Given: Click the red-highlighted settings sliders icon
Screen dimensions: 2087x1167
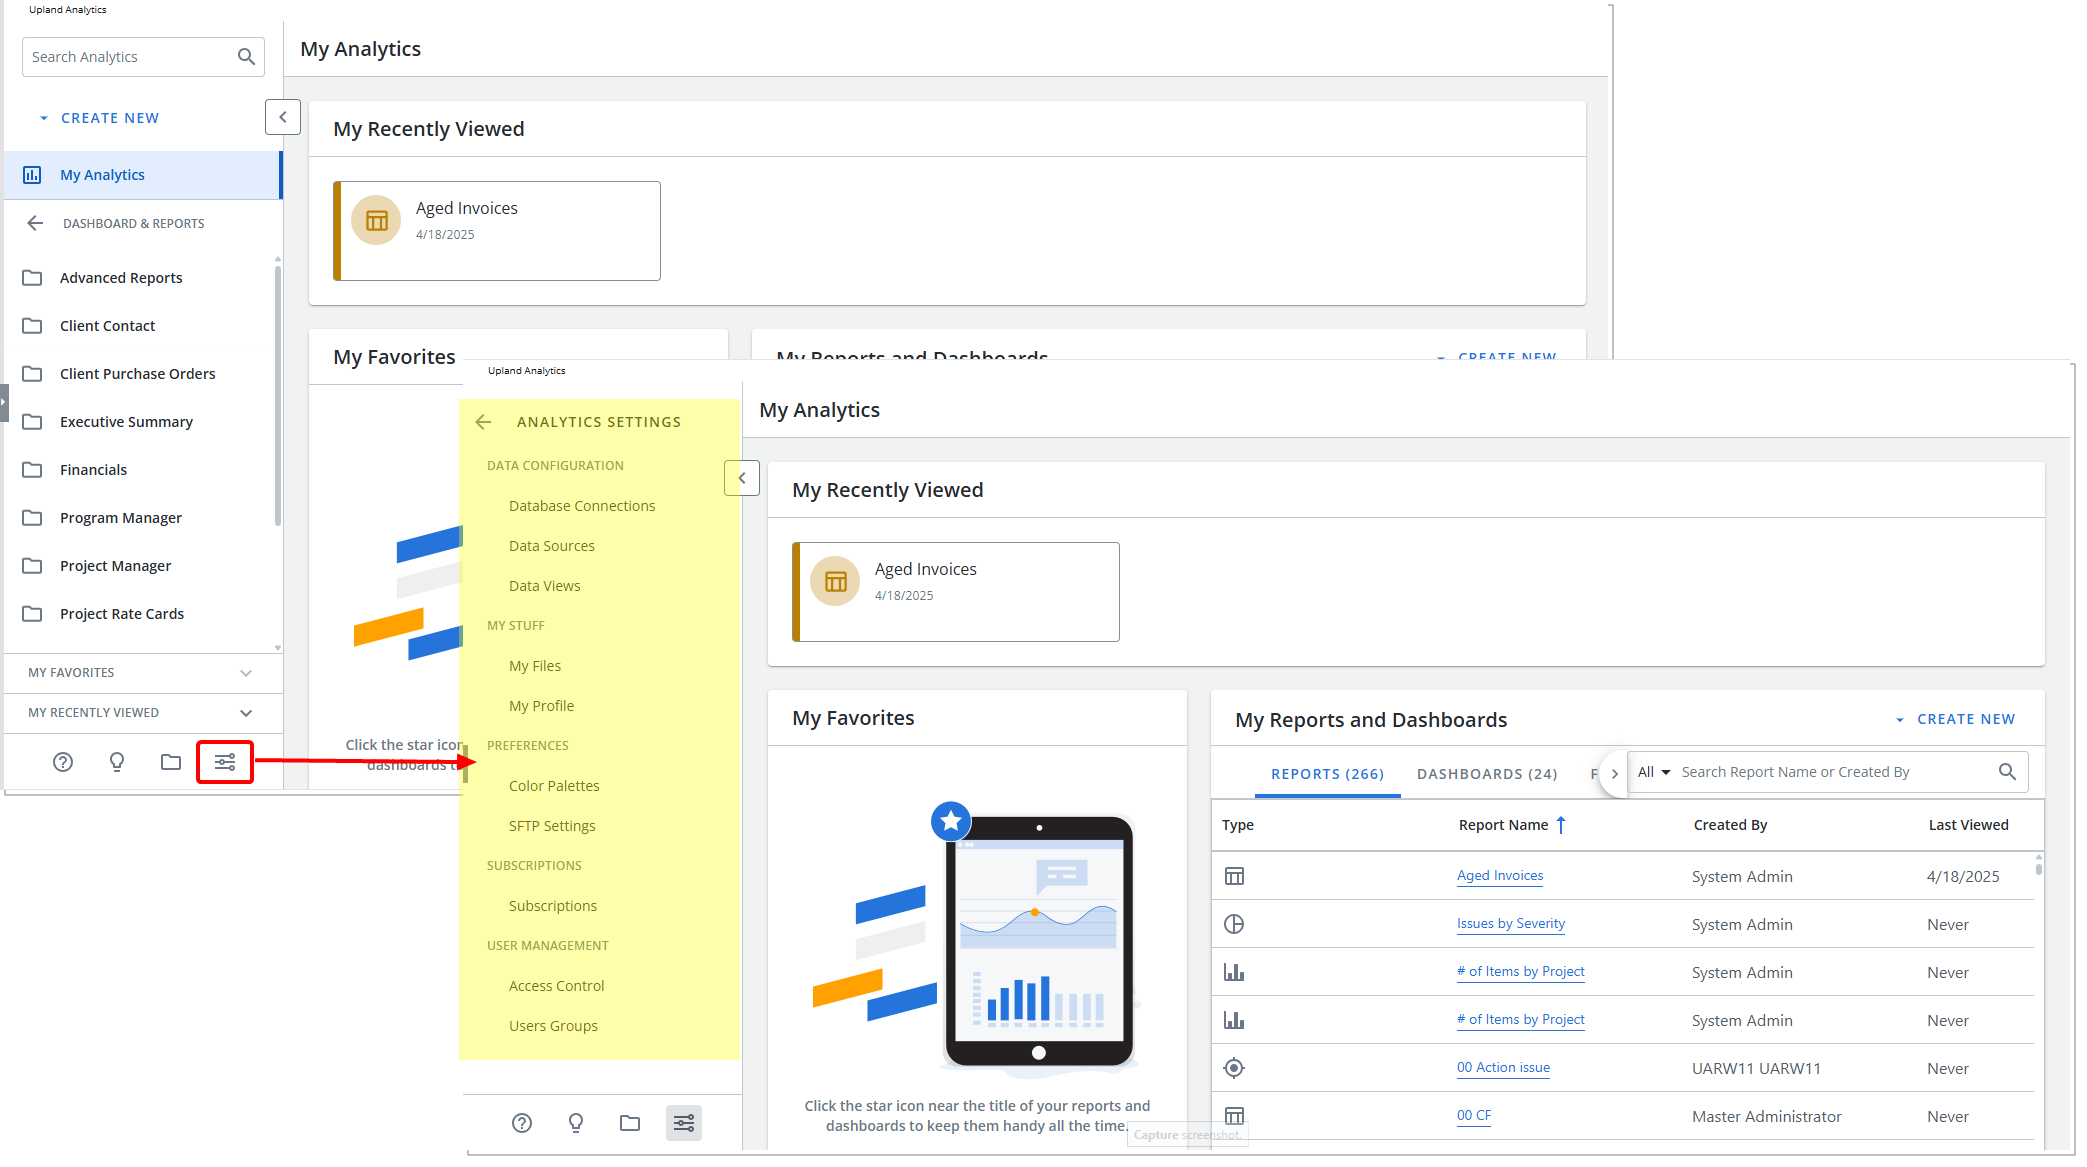Looking at the screenshot, I should (225, 762).
